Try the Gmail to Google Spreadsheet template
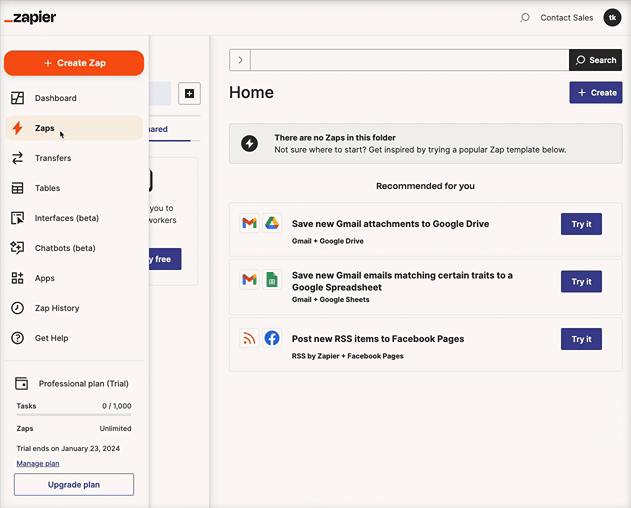631x508 pixels. point(581,281)
